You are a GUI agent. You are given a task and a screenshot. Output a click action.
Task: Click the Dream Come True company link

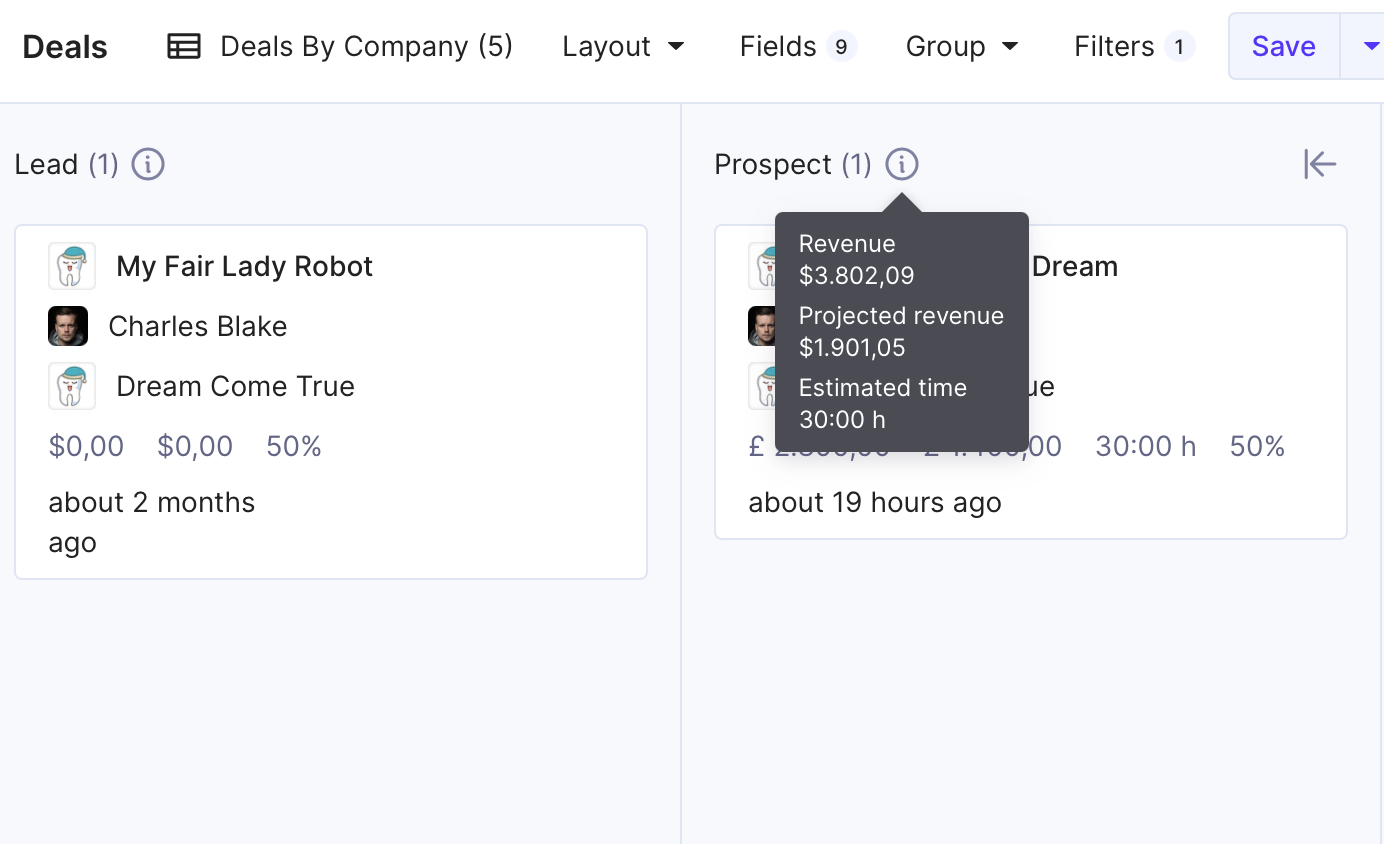[235, 386]
